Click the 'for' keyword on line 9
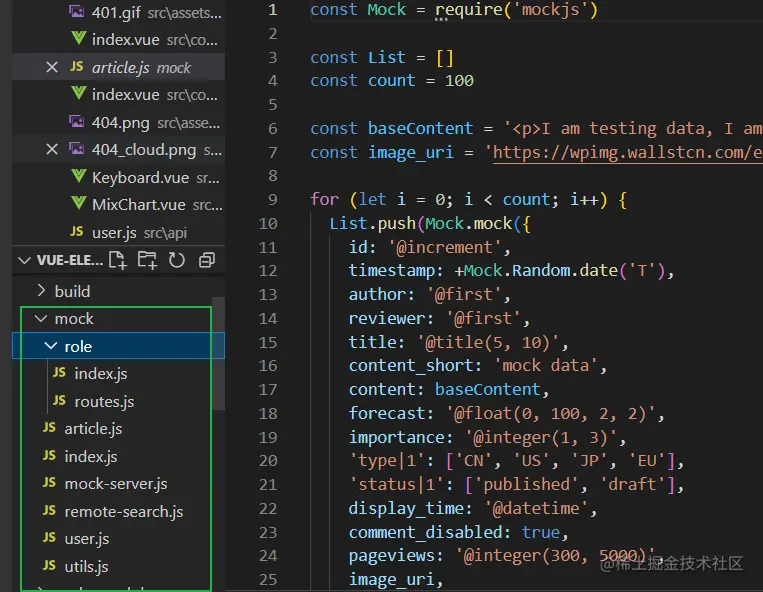The width and height of the screenshot is (763, 592). (324, 199)
